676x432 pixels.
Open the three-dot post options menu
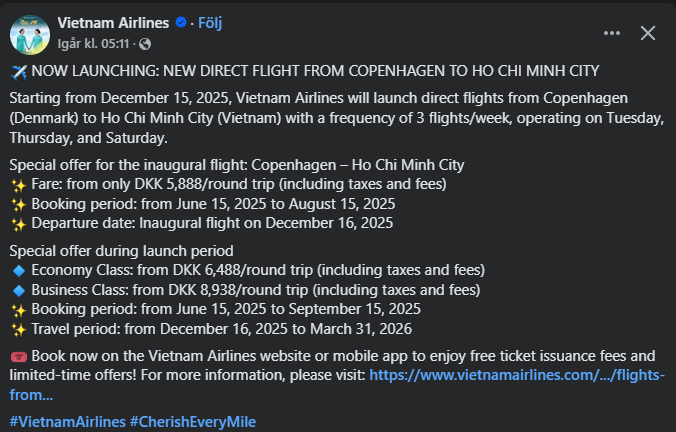point(612,33)
